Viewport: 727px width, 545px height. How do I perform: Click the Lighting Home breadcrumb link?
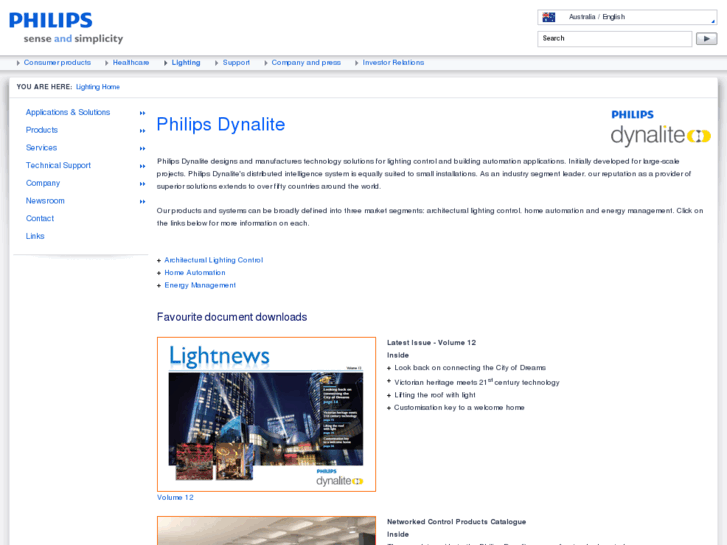(98, 87)
